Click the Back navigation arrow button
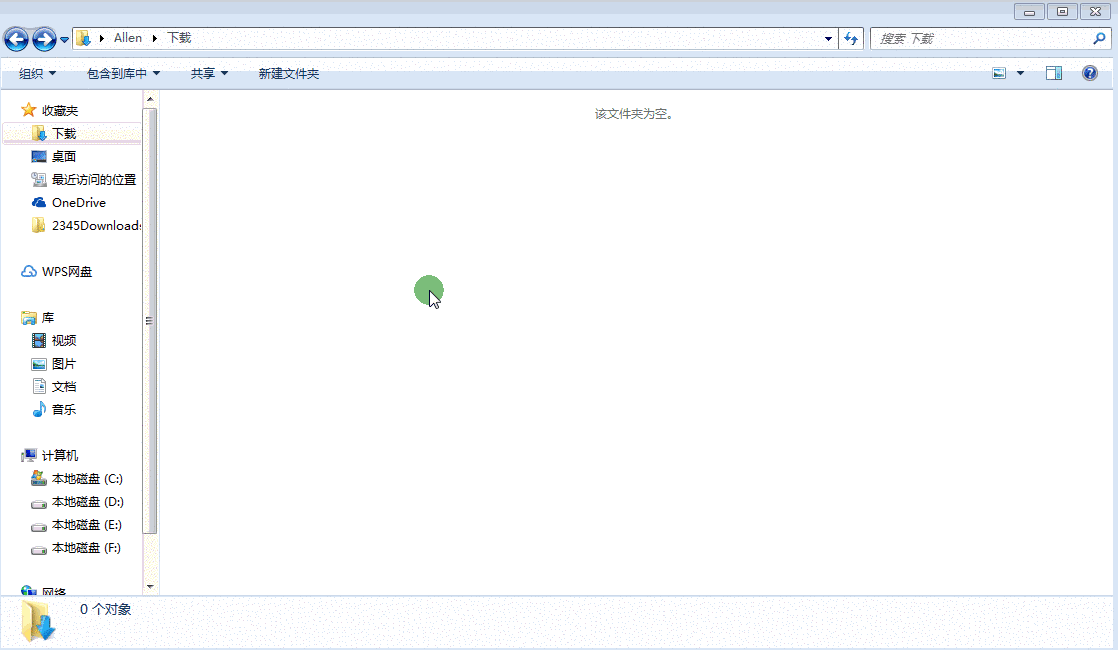Screen dimensions: 1118x650 point(16,39)
